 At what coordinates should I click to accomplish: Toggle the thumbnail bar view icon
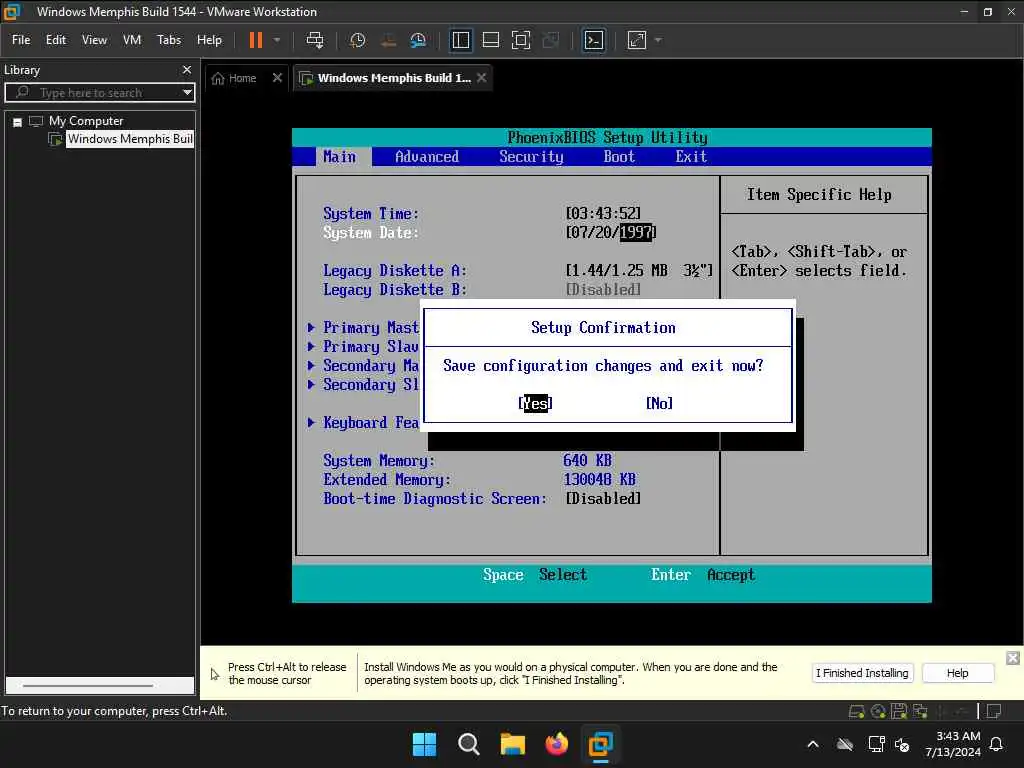[490, 40]
